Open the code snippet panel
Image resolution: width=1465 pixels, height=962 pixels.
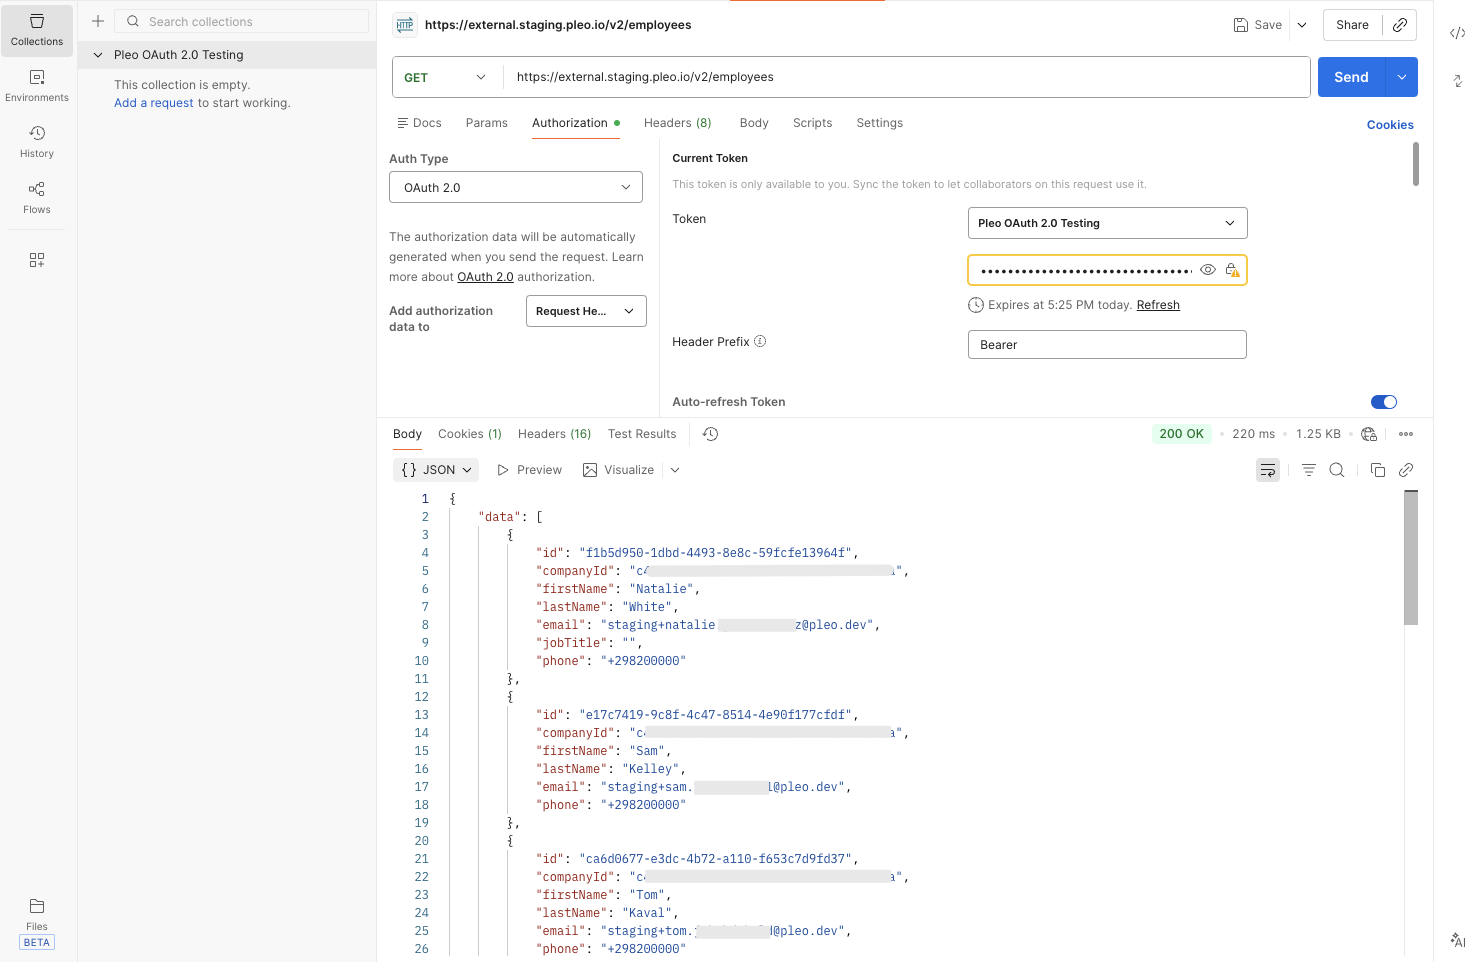[1456, 33]
